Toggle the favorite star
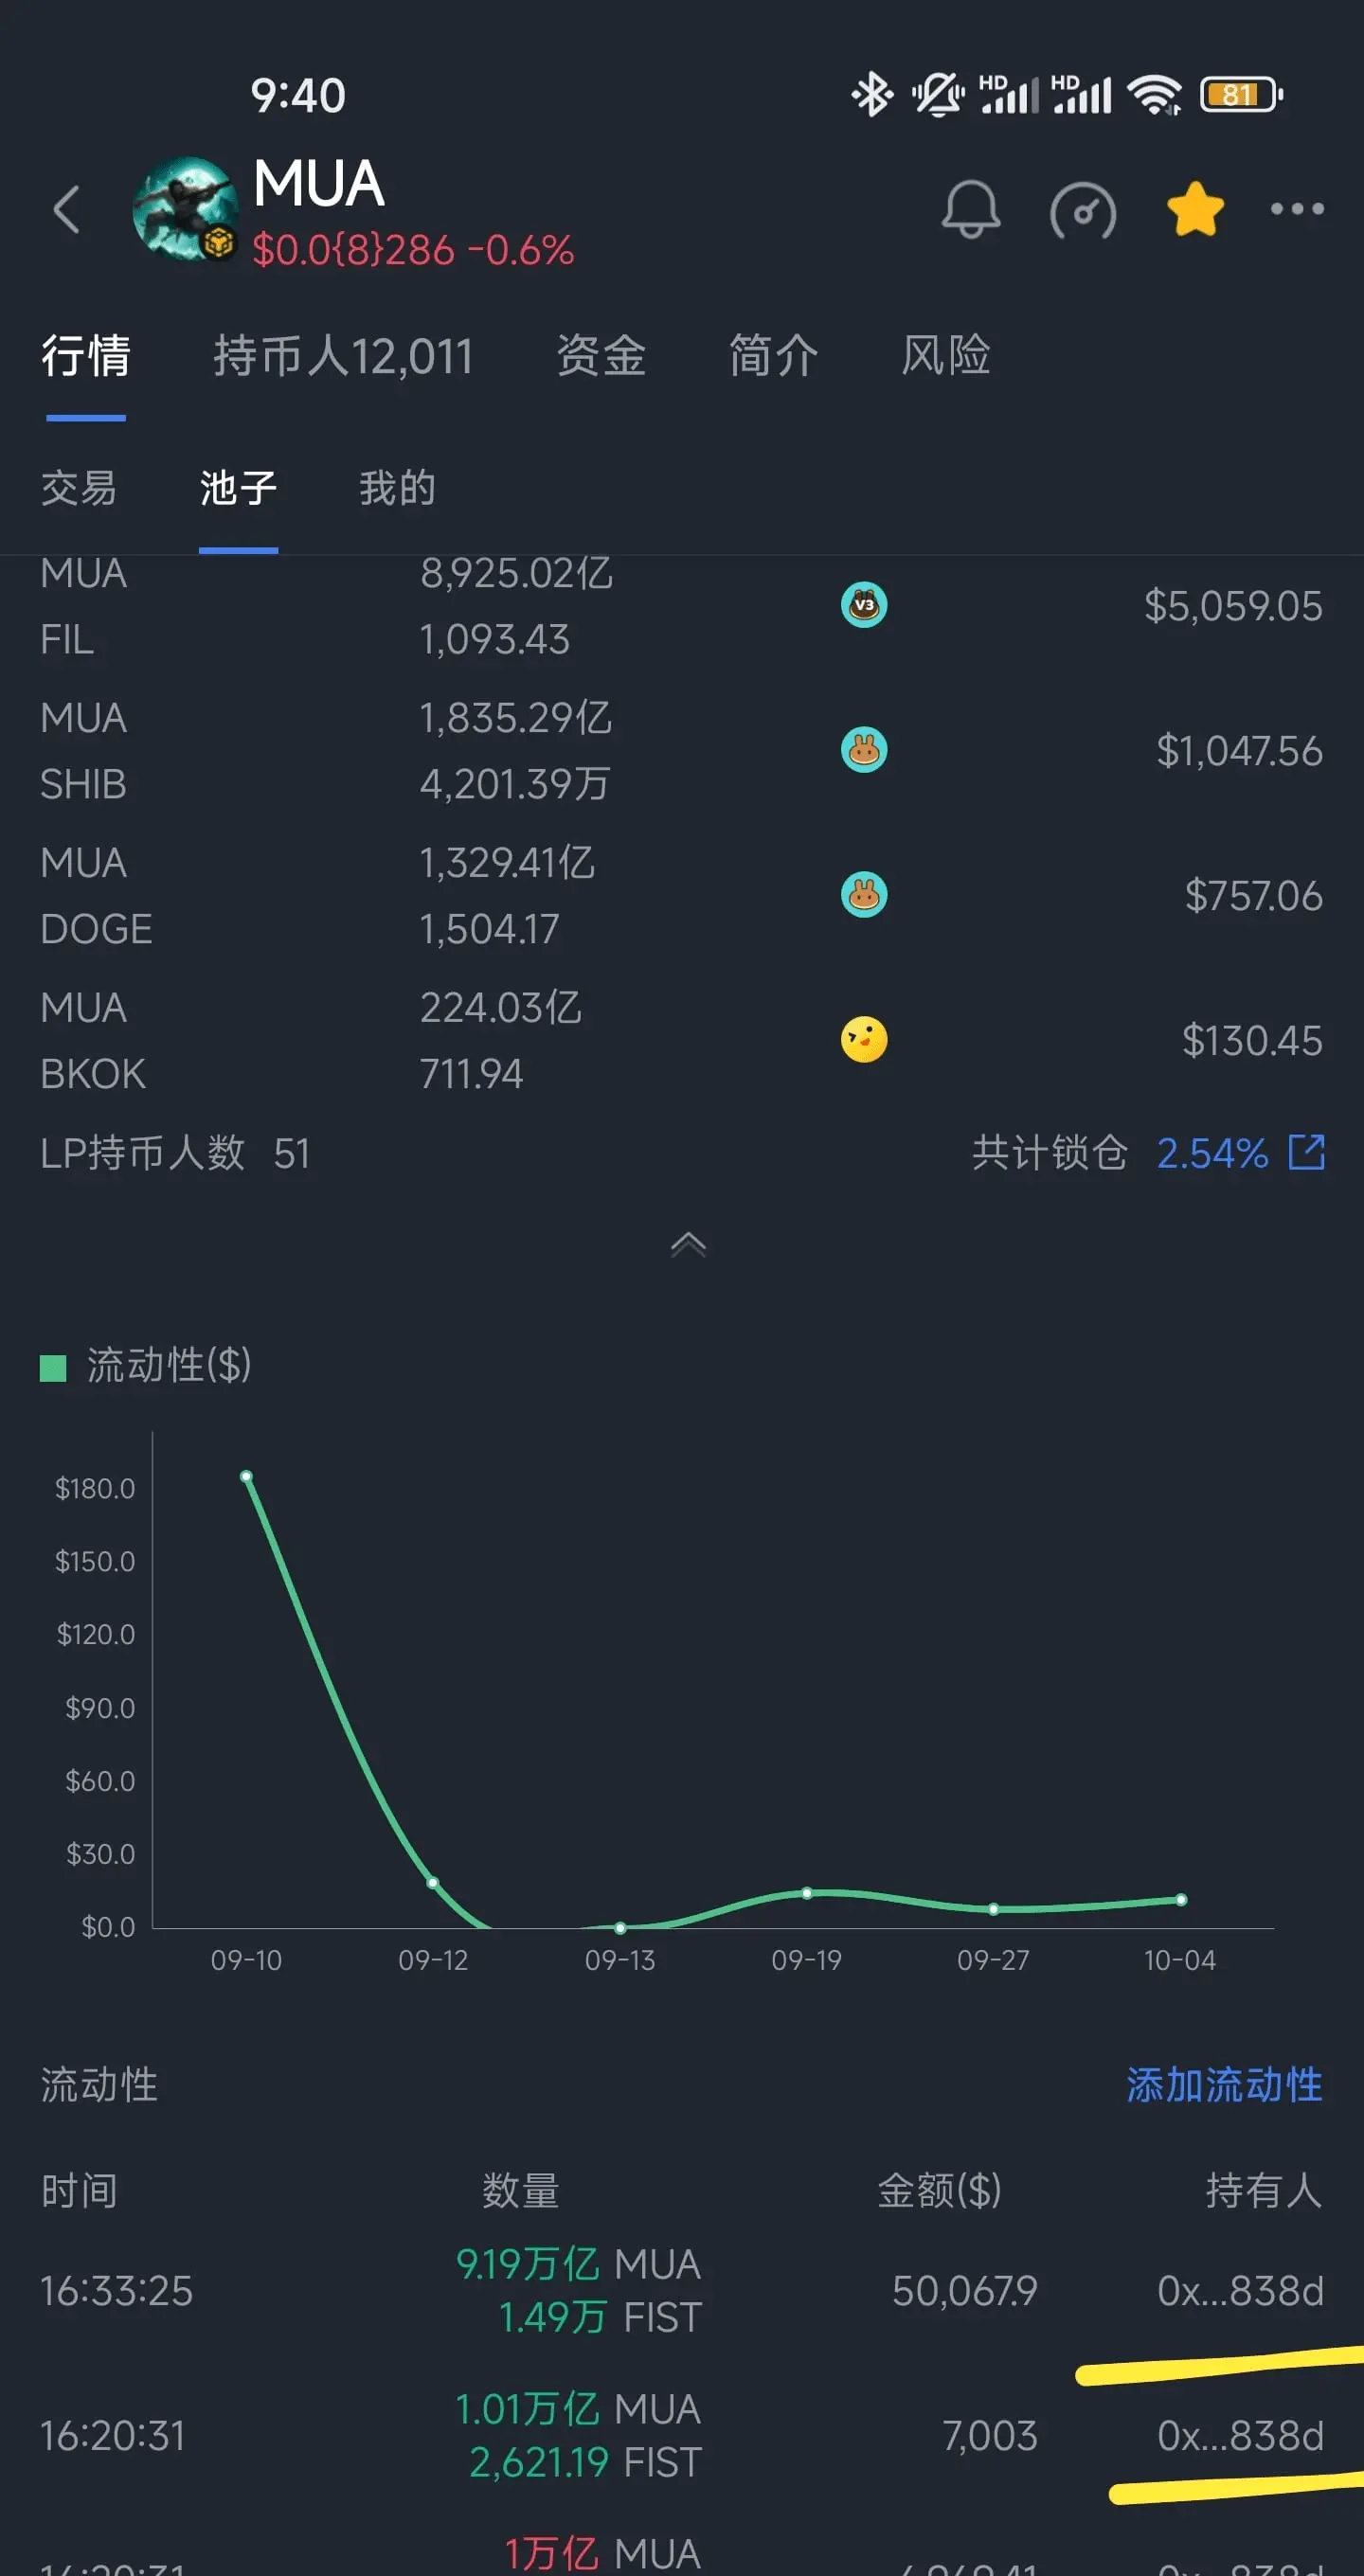Screen dimensions: 1364x2576 coord(1195,209)
